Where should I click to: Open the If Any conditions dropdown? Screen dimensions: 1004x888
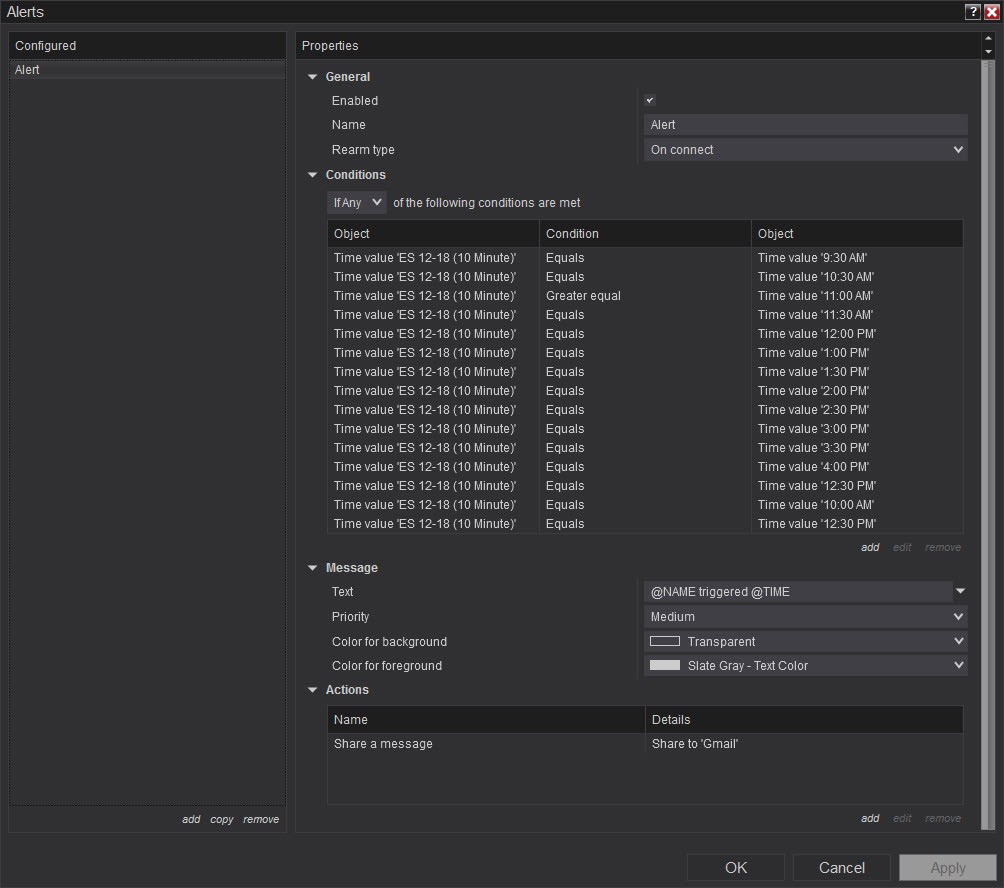pyautogui.click(x=356, y=203)
